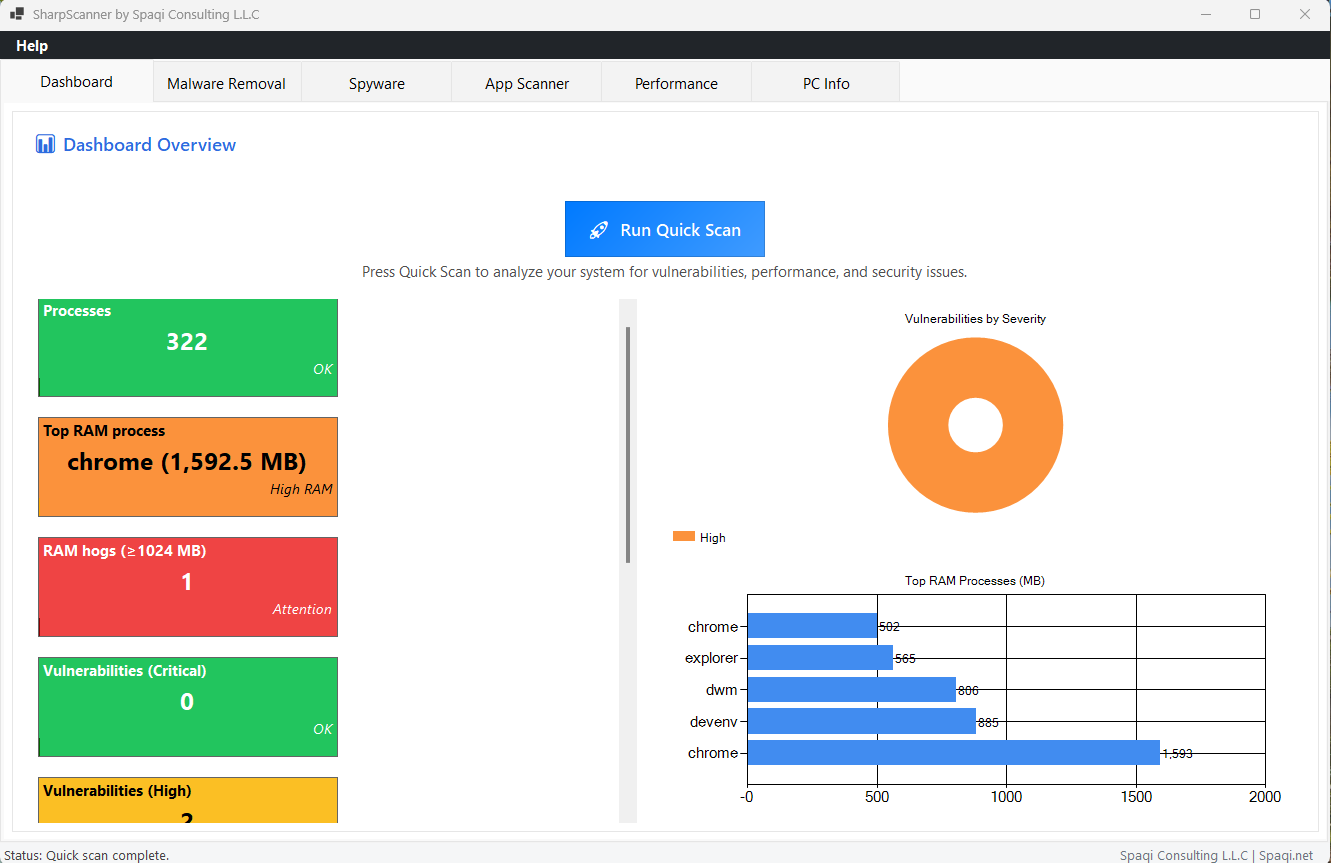The width and height of the screenshot is (1331, 863).
Task: Click the Spaqi Consulting L.L.C footer link
Action: pyautogui.click(x=1183, y=855)
